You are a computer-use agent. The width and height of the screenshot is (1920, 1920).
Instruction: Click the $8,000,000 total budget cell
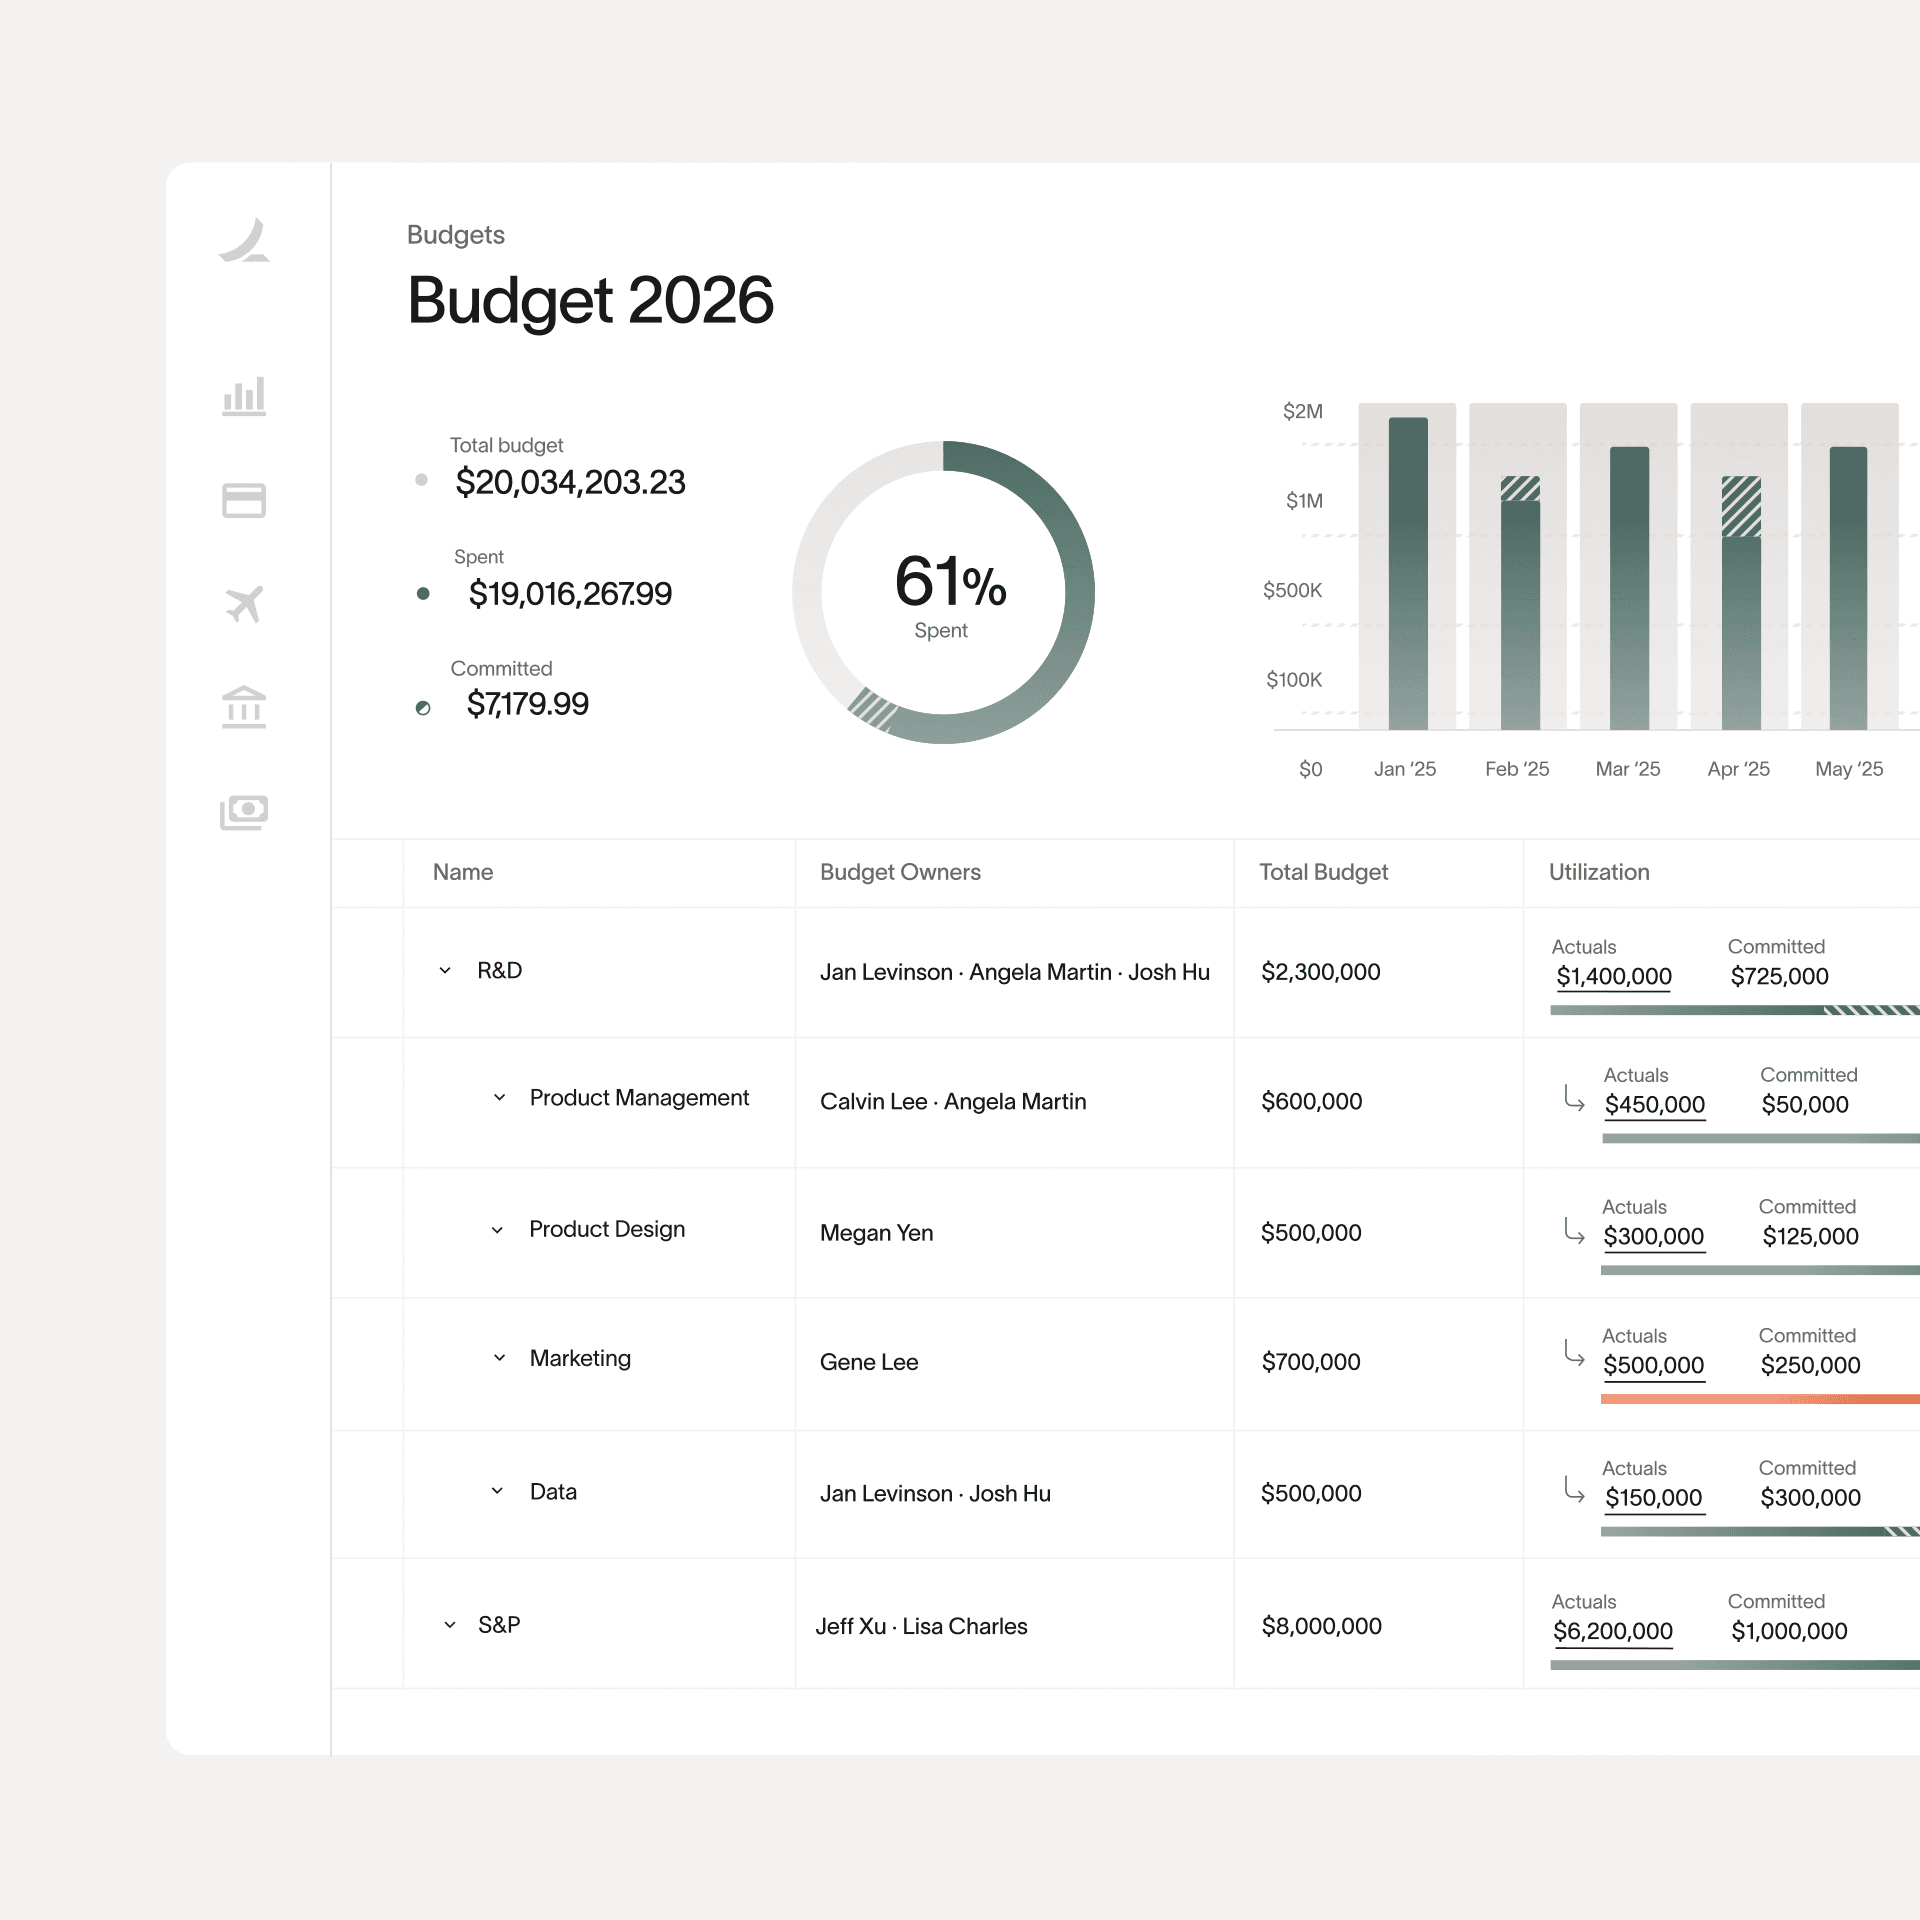1321,1626
